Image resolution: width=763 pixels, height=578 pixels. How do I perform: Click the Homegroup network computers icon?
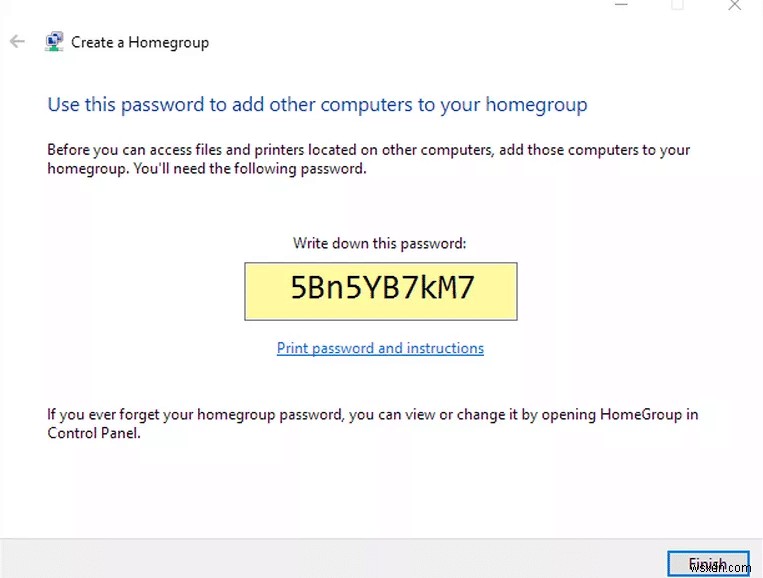point(54,42)
